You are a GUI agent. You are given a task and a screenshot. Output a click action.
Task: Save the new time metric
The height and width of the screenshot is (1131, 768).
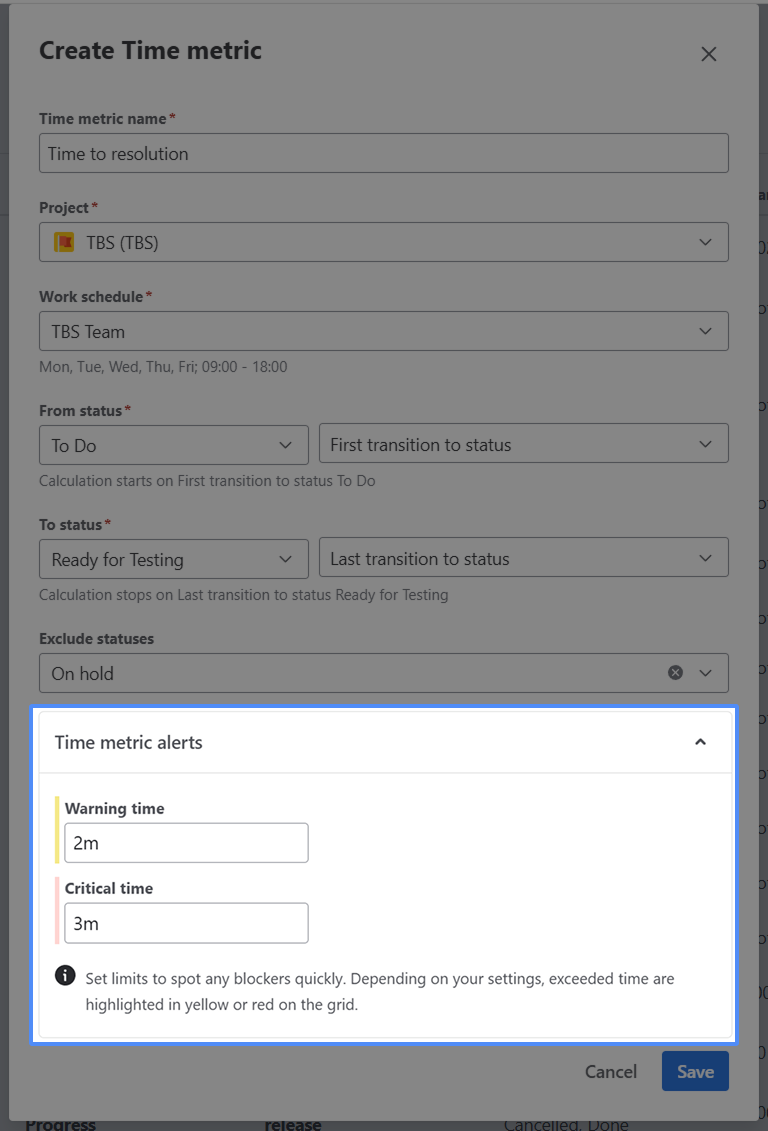coord(695,1072)
